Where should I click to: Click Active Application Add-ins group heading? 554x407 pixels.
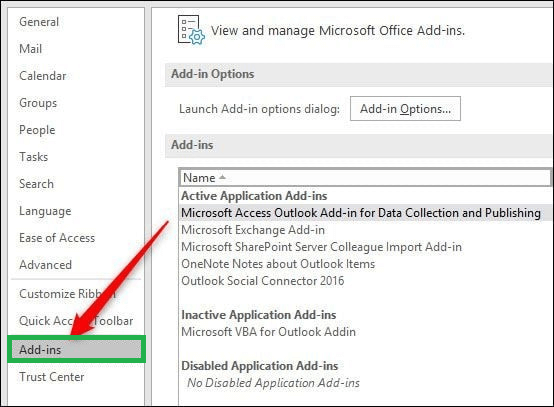tap(254, 196)
